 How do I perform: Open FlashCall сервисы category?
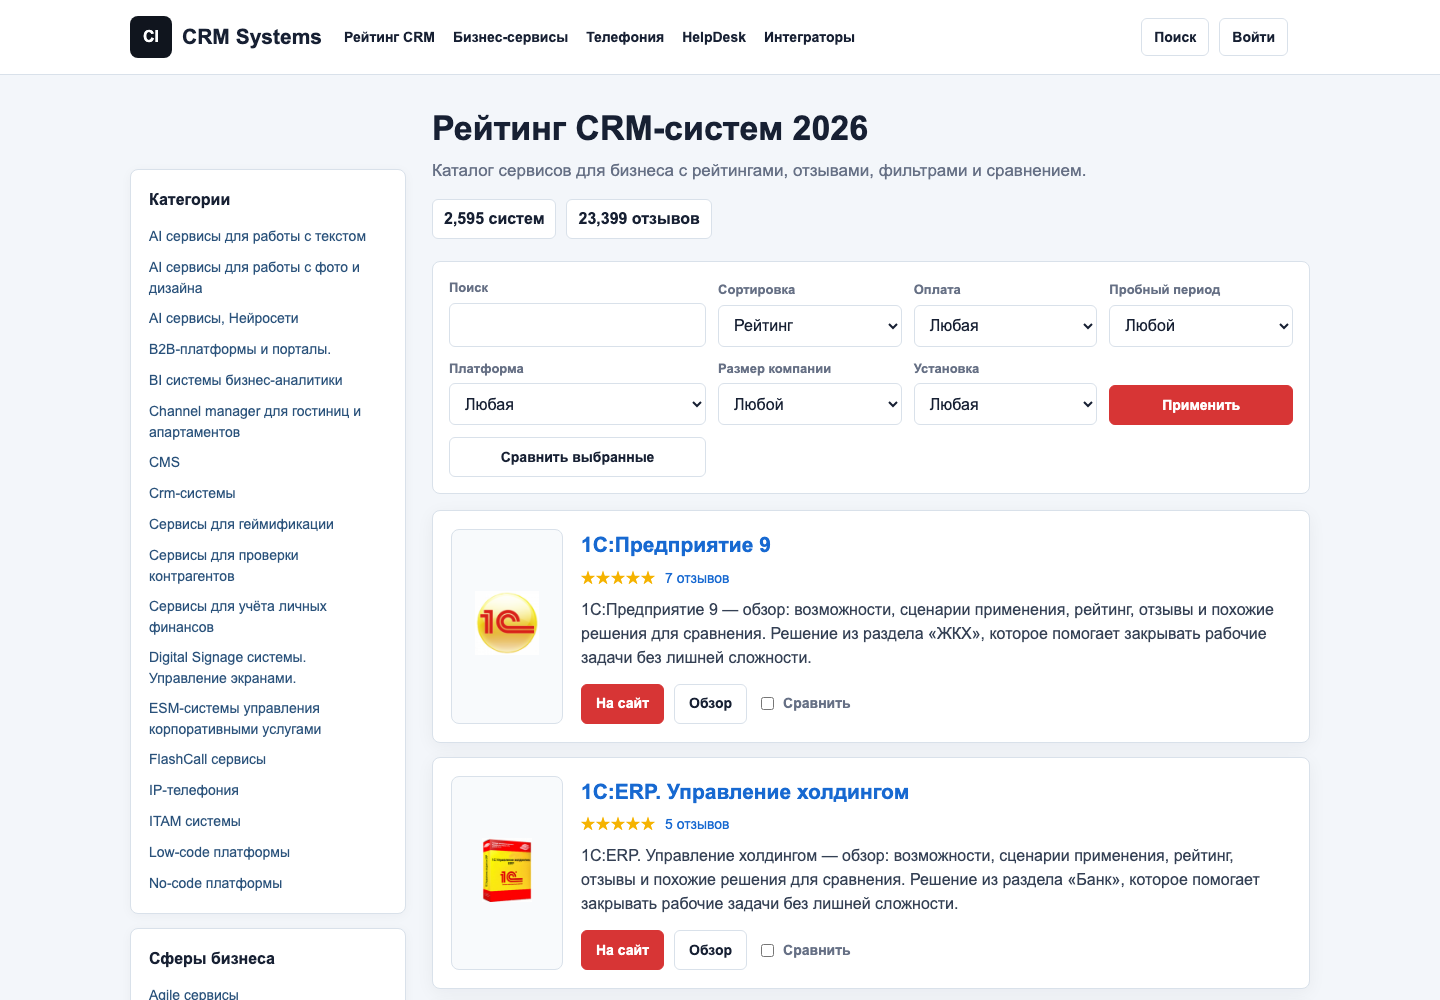coord(207,759)
